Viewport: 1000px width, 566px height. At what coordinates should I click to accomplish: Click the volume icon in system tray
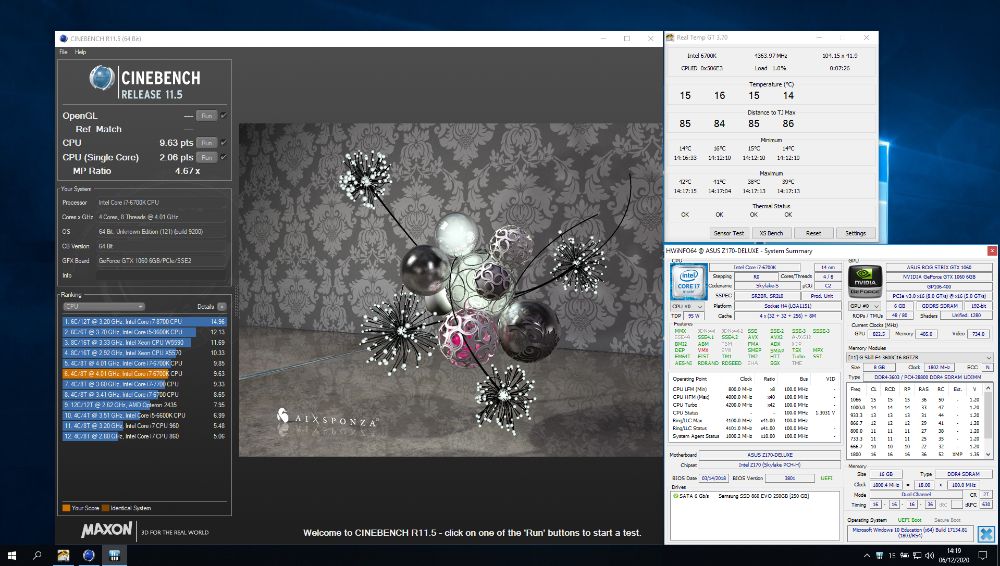928,556
